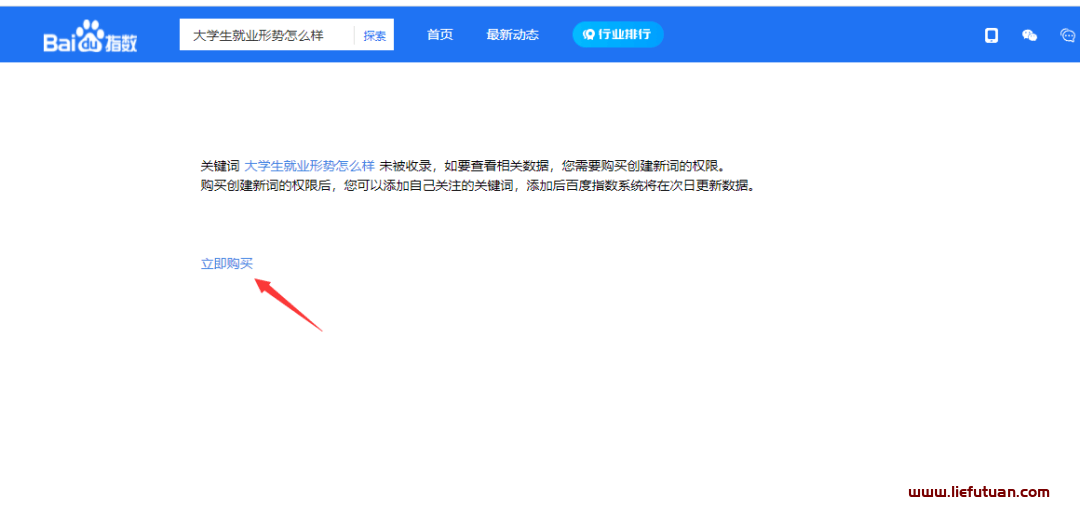The width and height of the screenshot is (1080, 527).
Task: Open the WeChat icon in header
Action: coord(1030,35)
